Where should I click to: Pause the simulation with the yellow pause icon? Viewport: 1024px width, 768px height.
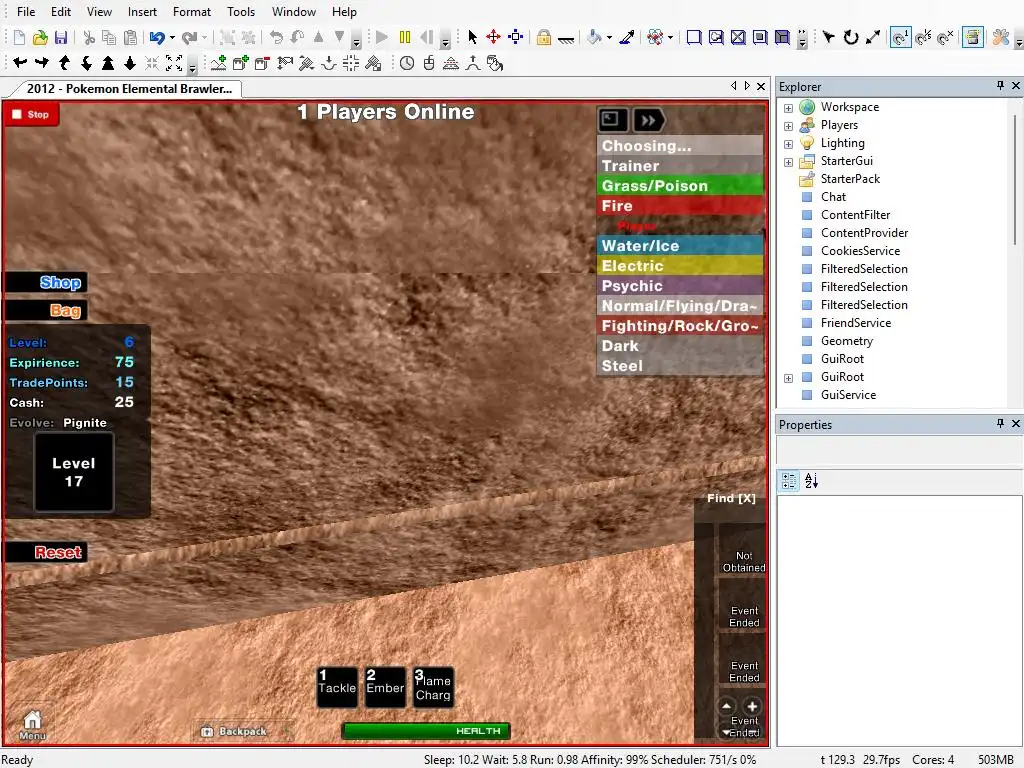pyautogui.click(x=405, y=37)
